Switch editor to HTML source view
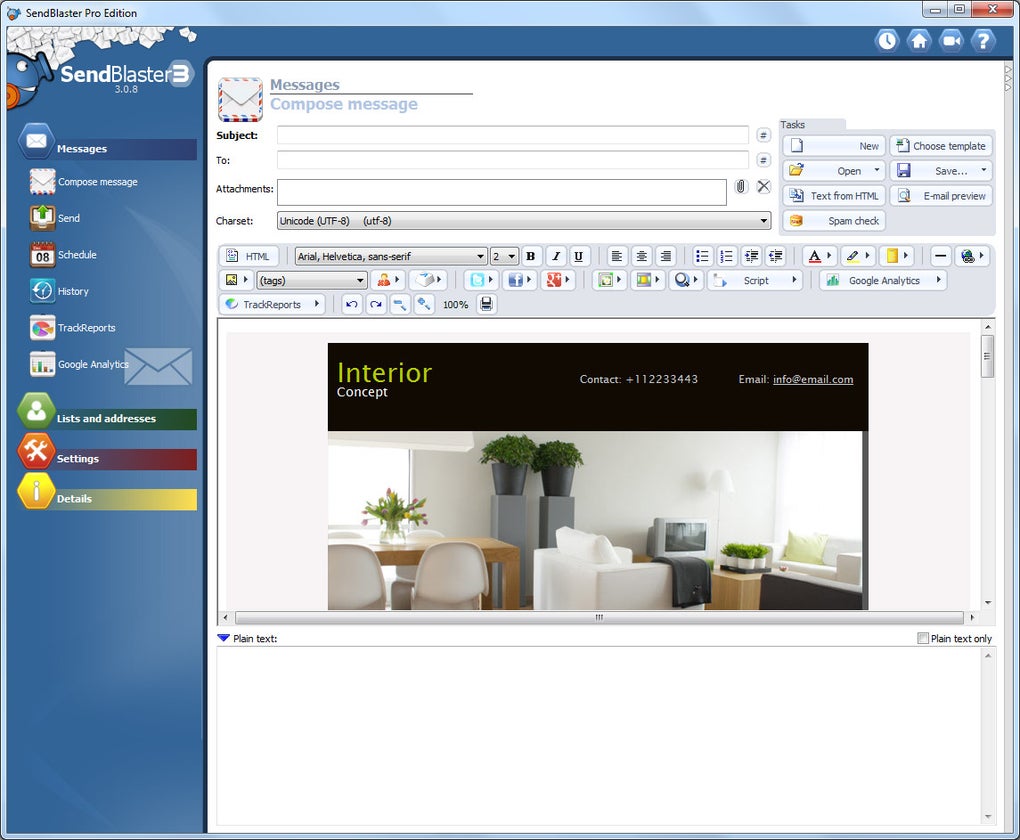 click(x=248, y=256)
